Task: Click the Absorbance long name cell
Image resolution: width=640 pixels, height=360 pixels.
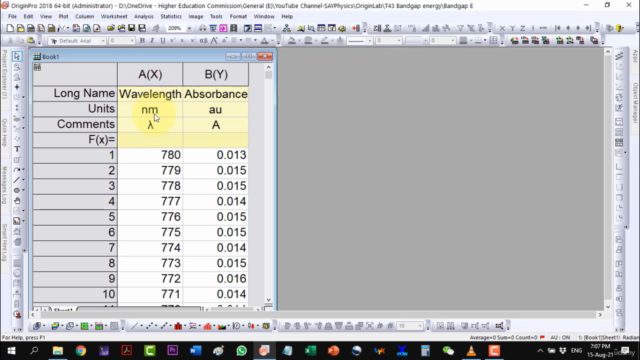Action: click(x=216, y=94)
